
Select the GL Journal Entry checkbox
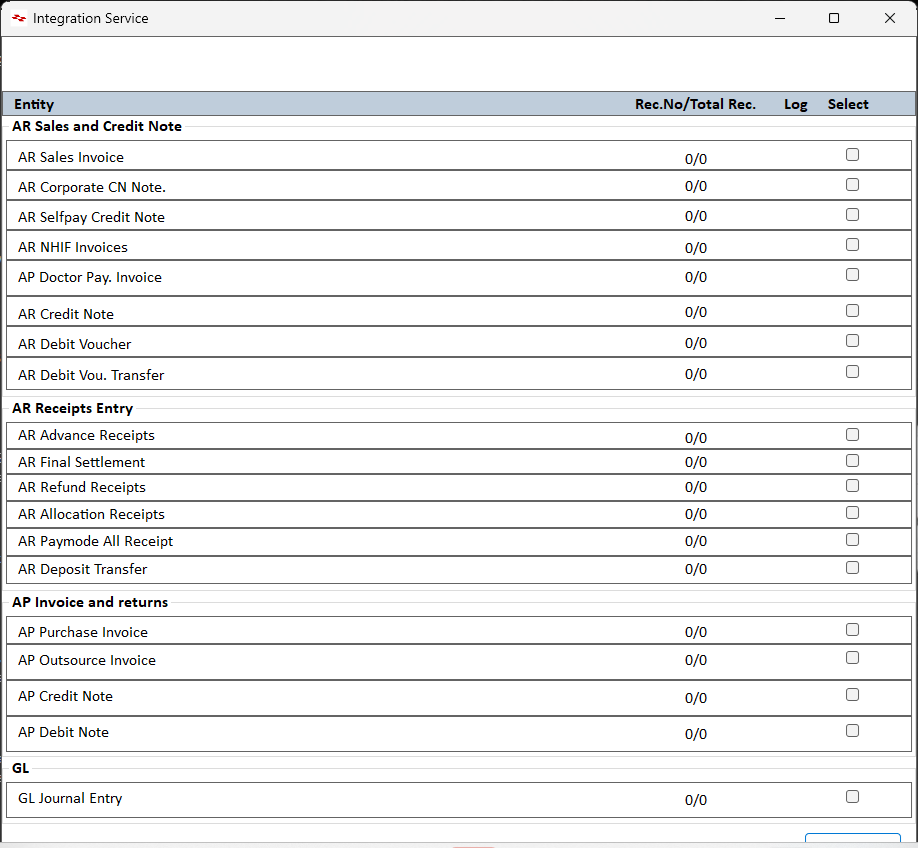852,797
